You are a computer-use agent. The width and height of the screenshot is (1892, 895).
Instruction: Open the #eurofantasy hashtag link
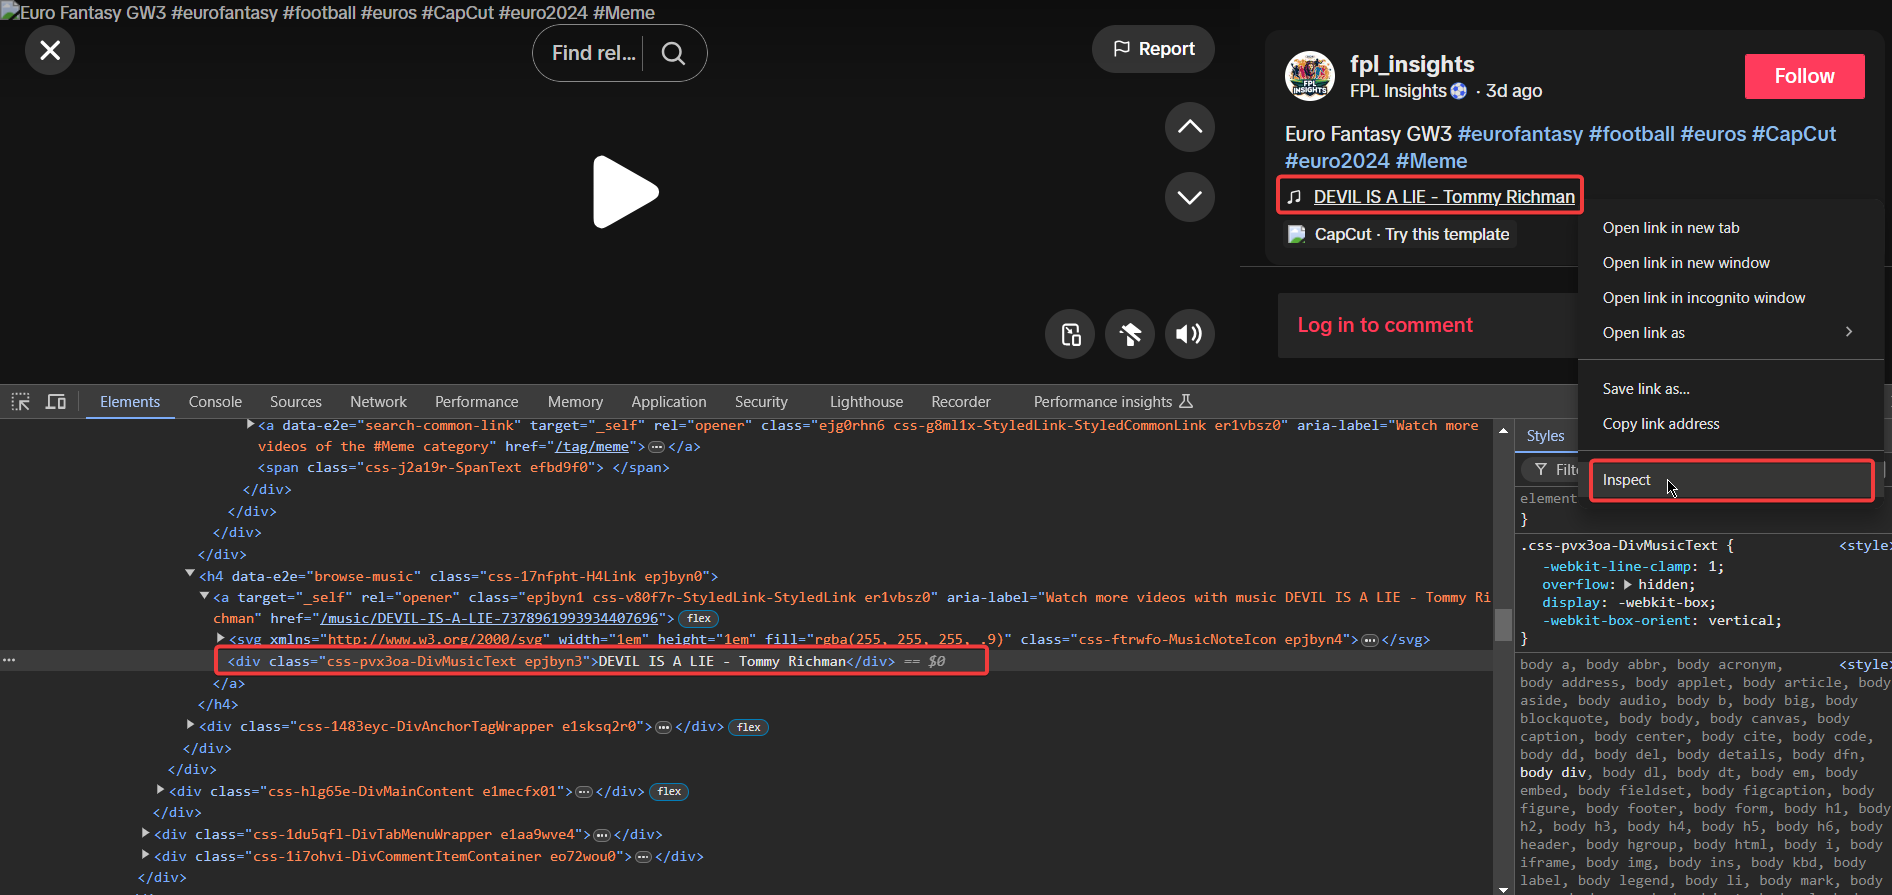pyautogui.click(x=1520, y=134)
